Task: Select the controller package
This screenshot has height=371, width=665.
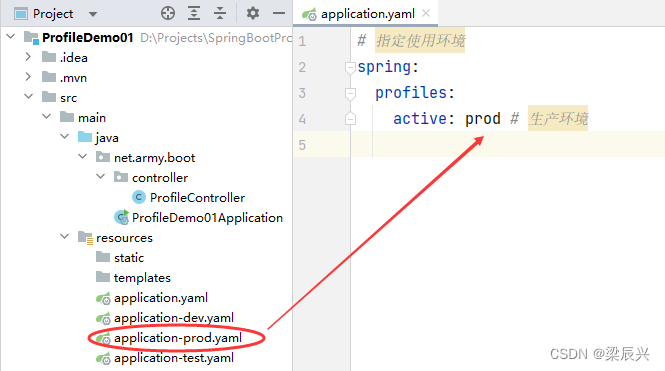Action: click(x=160, y=178)
